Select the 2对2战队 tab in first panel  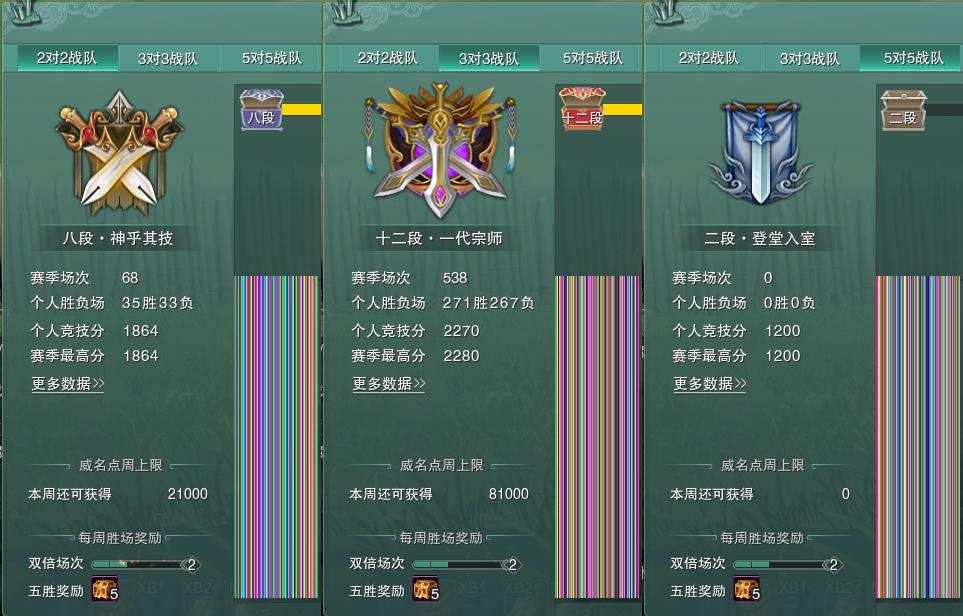coord(67,58)
